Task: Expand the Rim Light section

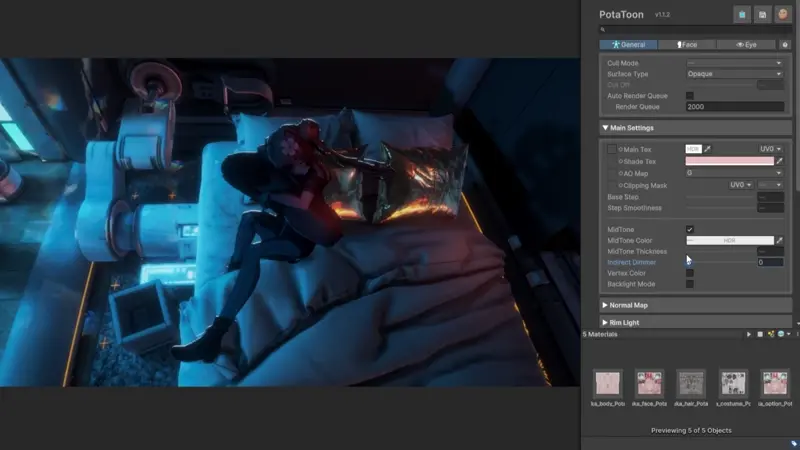Action: tap(695, 322)
